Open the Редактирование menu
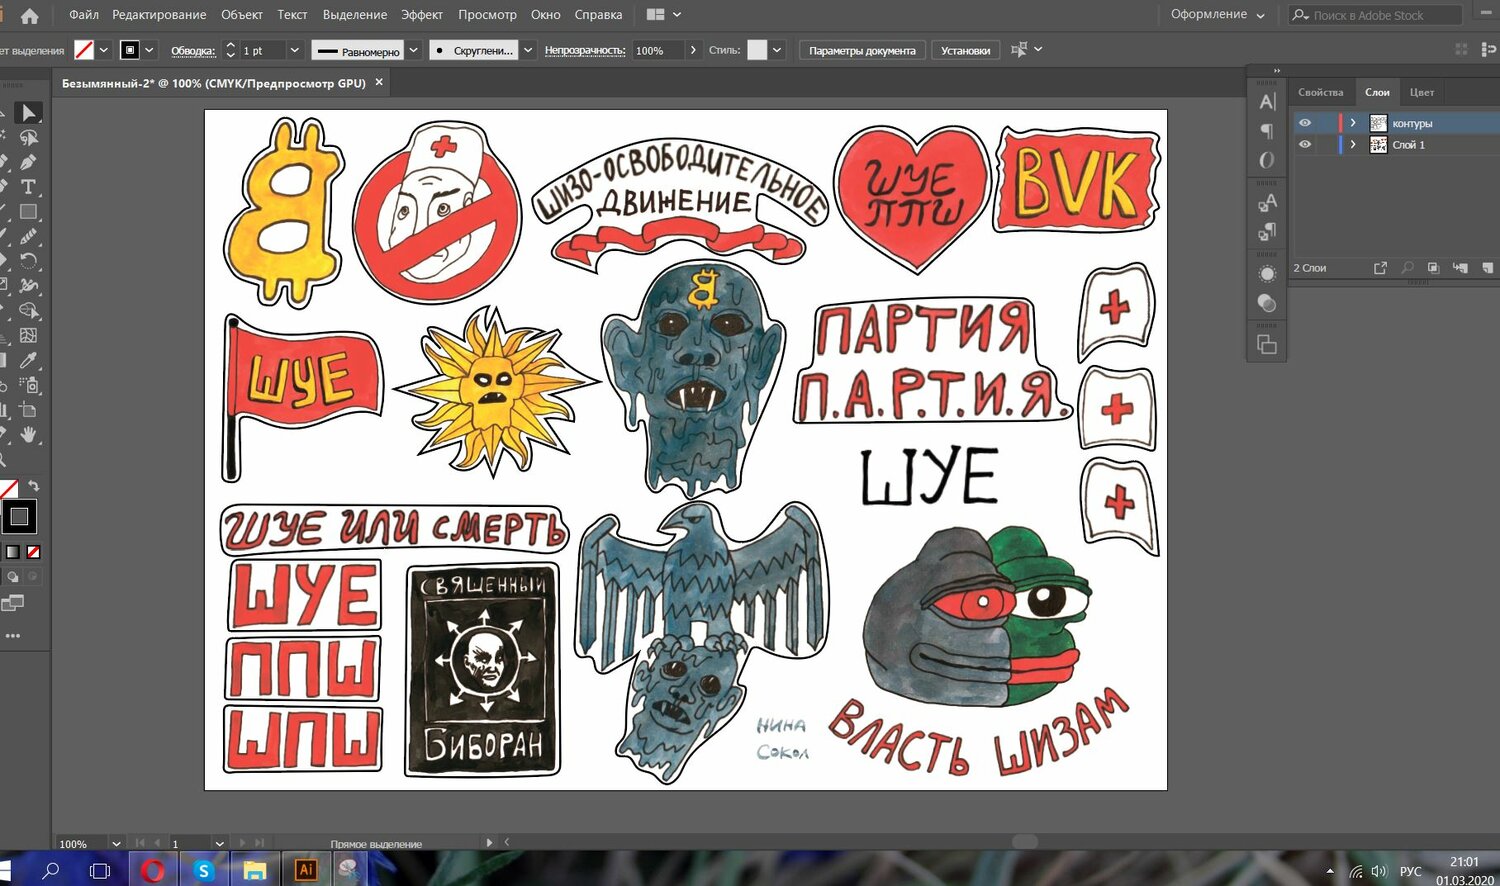 tap(159, 15)
